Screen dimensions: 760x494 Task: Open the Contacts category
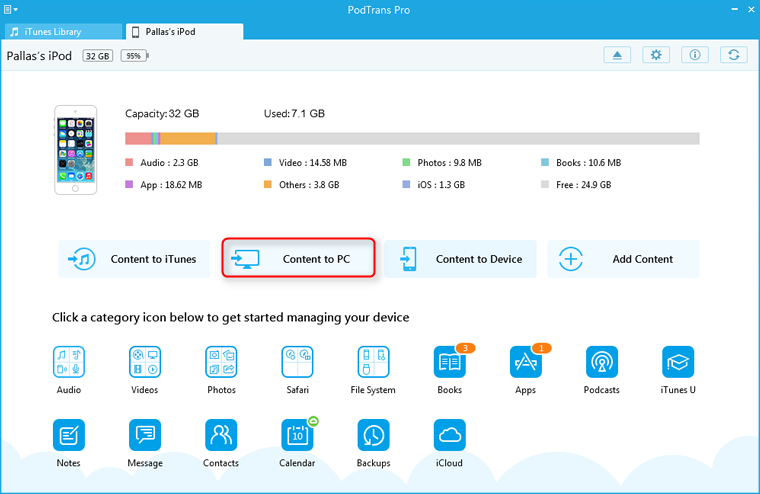[x=221, y=435]
